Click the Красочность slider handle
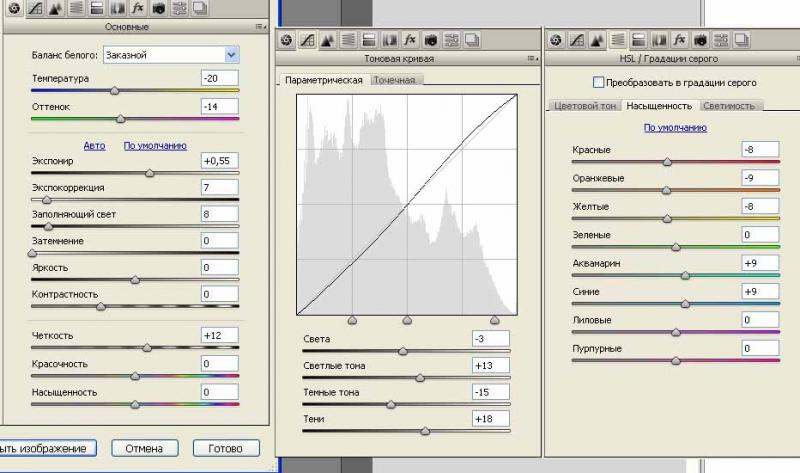The image size is (800, 473). click(x=135, y=377)
